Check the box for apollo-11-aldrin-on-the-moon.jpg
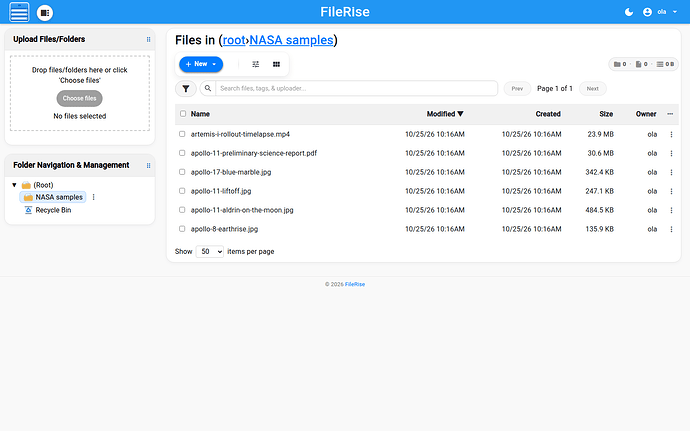 182,210
